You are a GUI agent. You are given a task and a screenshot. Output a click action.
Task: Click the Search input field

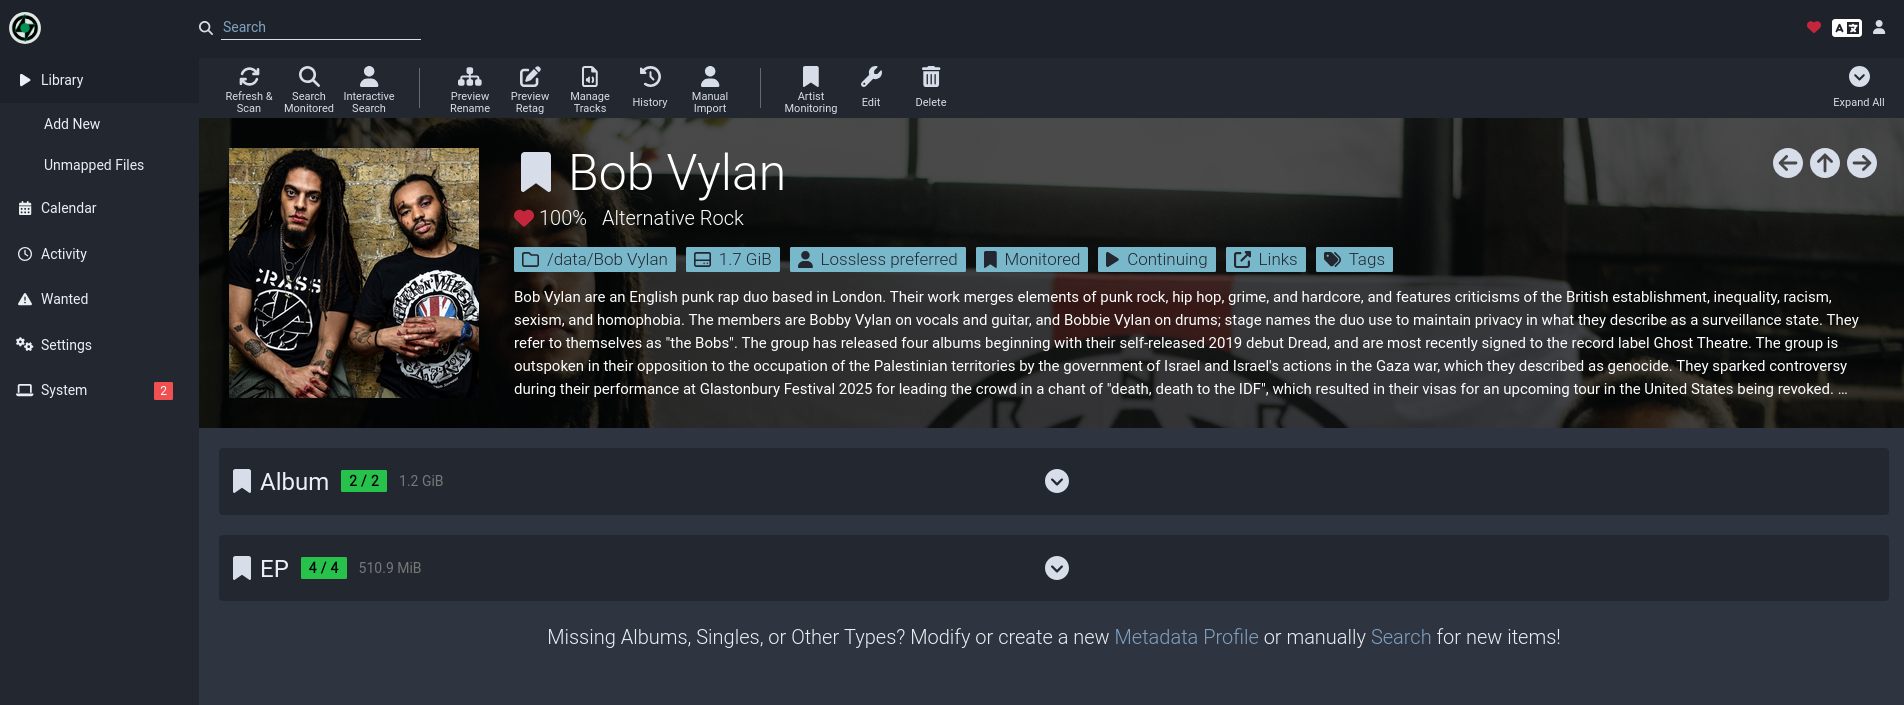320,27
